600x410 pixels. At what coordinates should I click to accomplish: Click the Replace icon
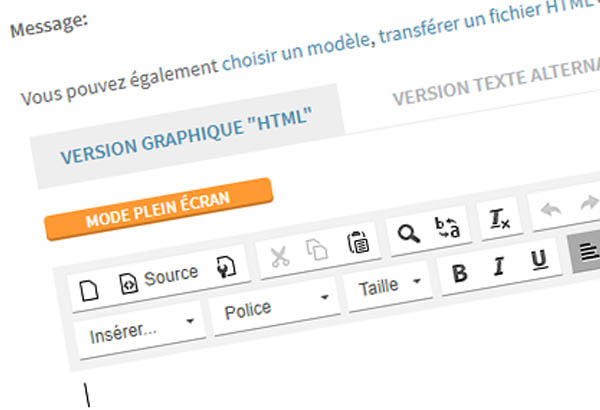tap(448, 227)
